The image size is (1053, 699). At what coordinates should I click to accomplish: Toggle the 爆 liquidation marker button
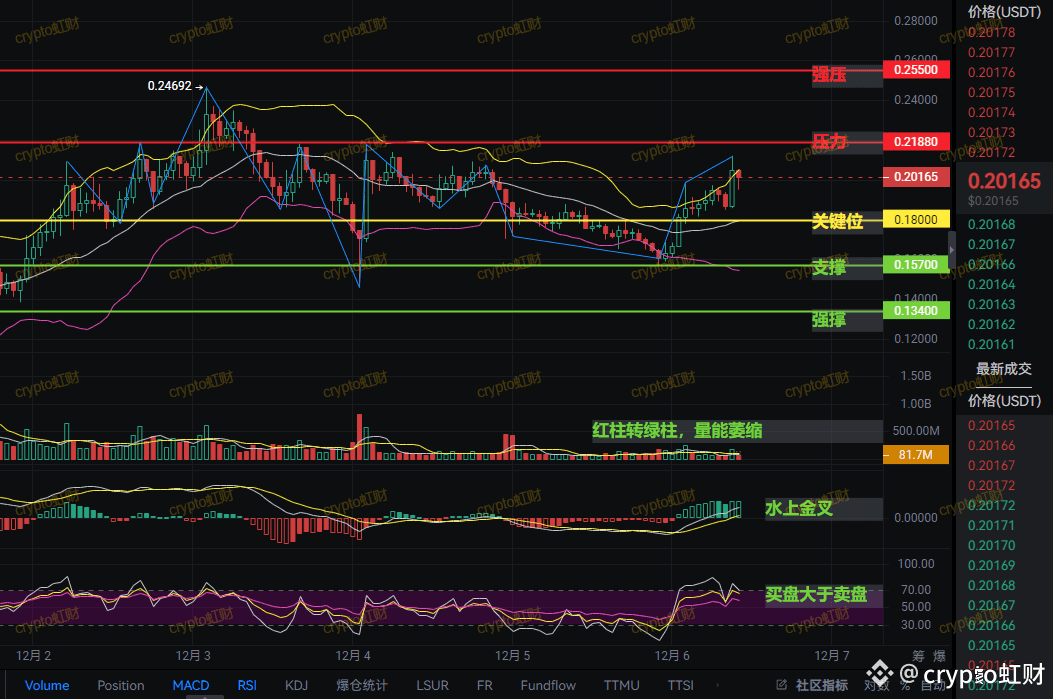pos(938,656)
